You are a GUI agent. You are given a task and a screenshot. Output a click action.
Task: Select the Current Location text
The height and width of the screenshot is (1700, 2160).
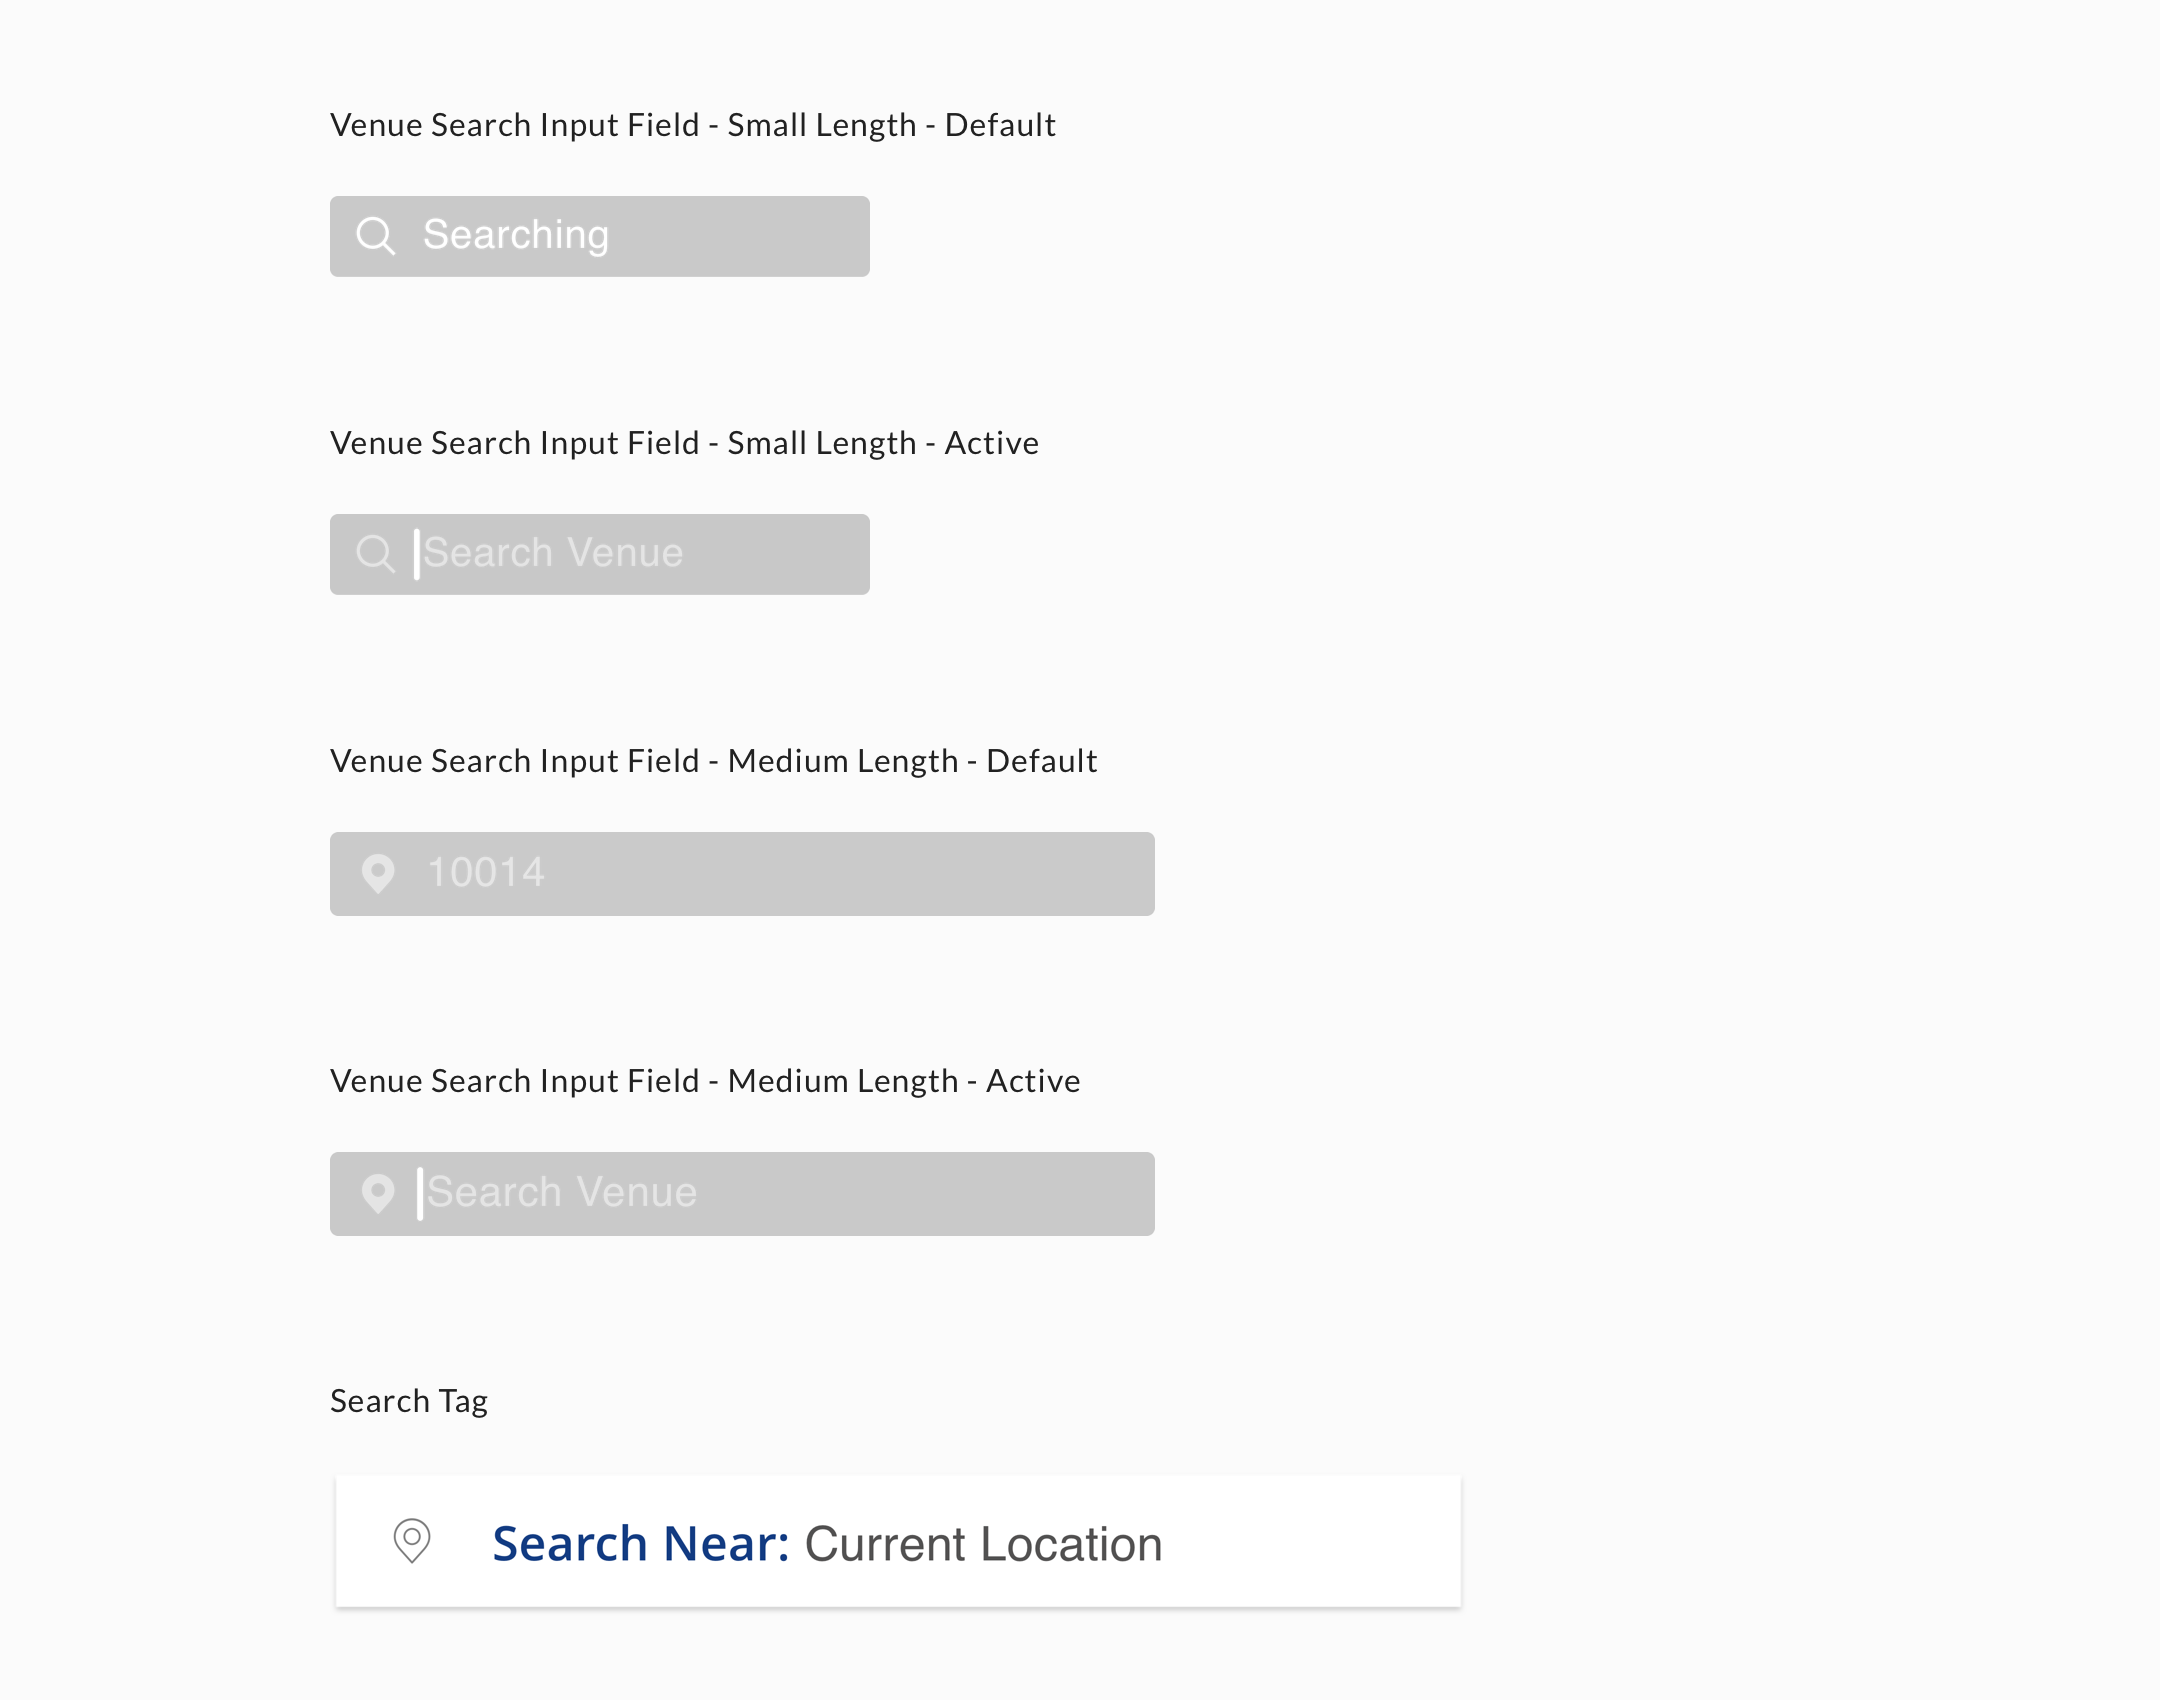[x=983, y=1543]
